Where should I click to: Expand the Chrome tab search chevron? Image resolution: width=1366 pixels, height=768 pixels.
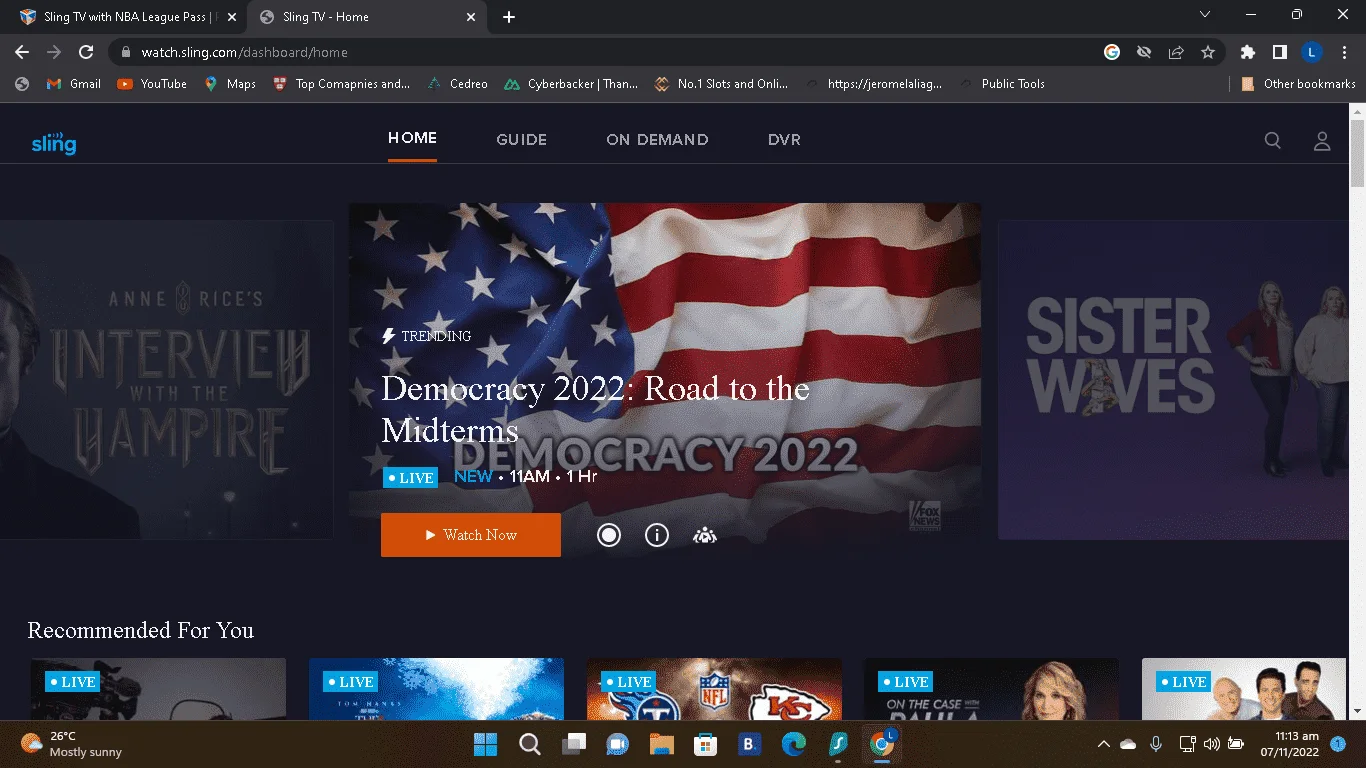coord(1205,14)
